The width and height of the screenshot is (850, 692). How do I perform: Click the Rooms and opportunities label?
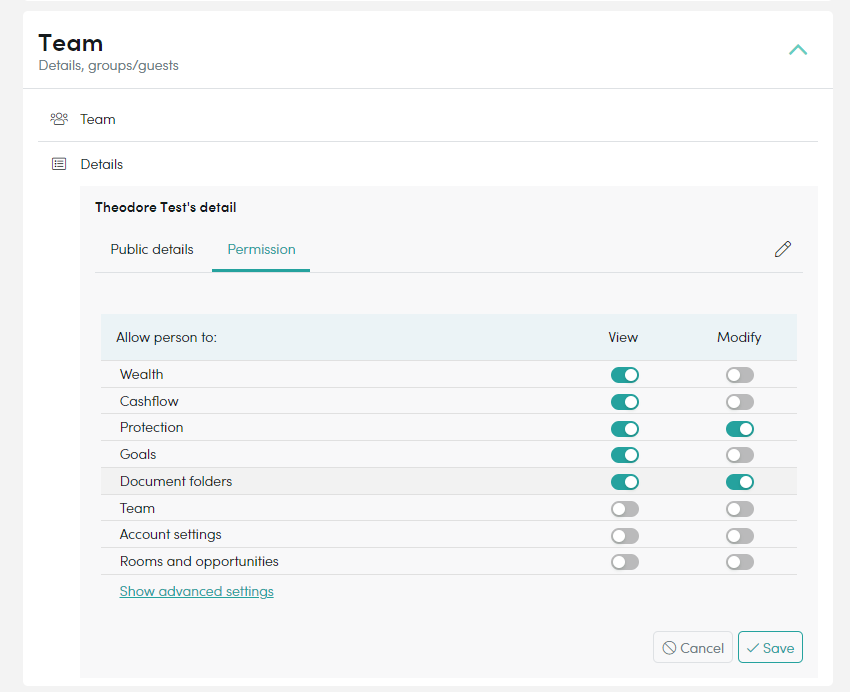click(x=199, y=561)
